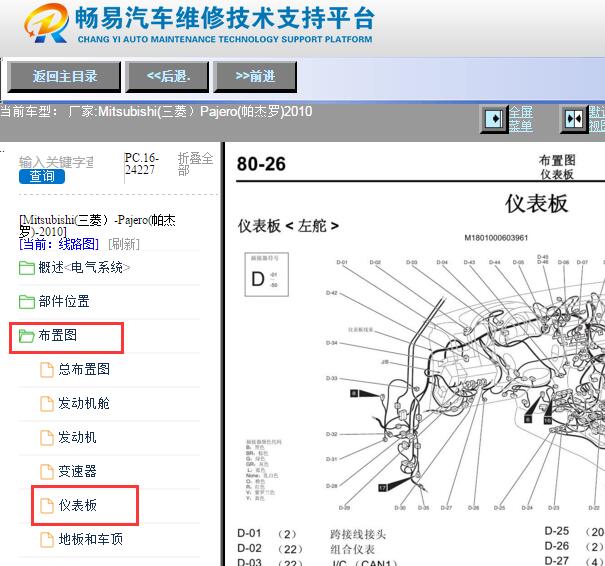Open the 变速器 page

tap(77, 471)
